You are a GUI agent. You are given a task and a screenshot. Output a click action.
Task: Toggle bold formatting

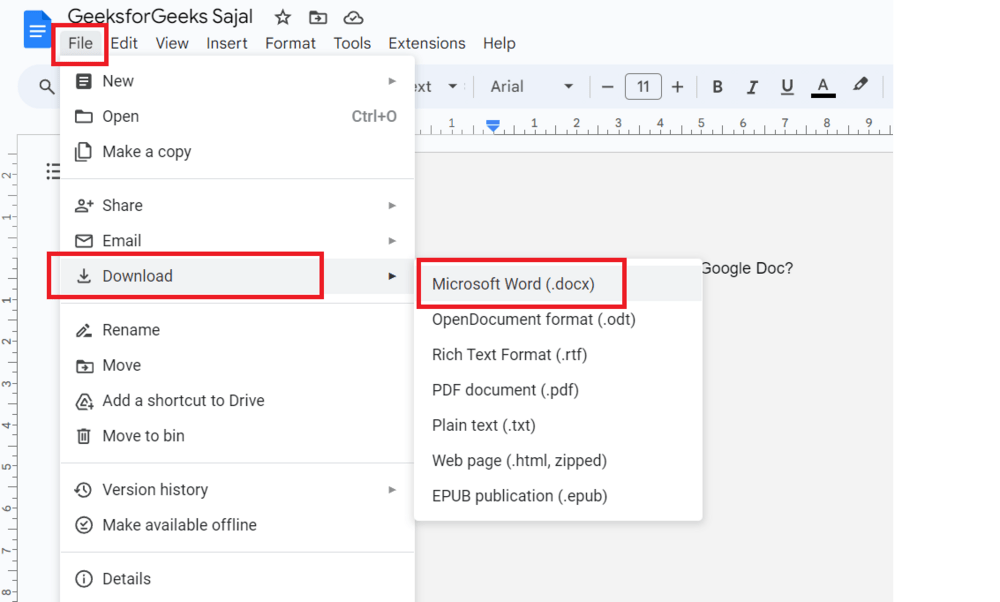(x=717, y=87)
